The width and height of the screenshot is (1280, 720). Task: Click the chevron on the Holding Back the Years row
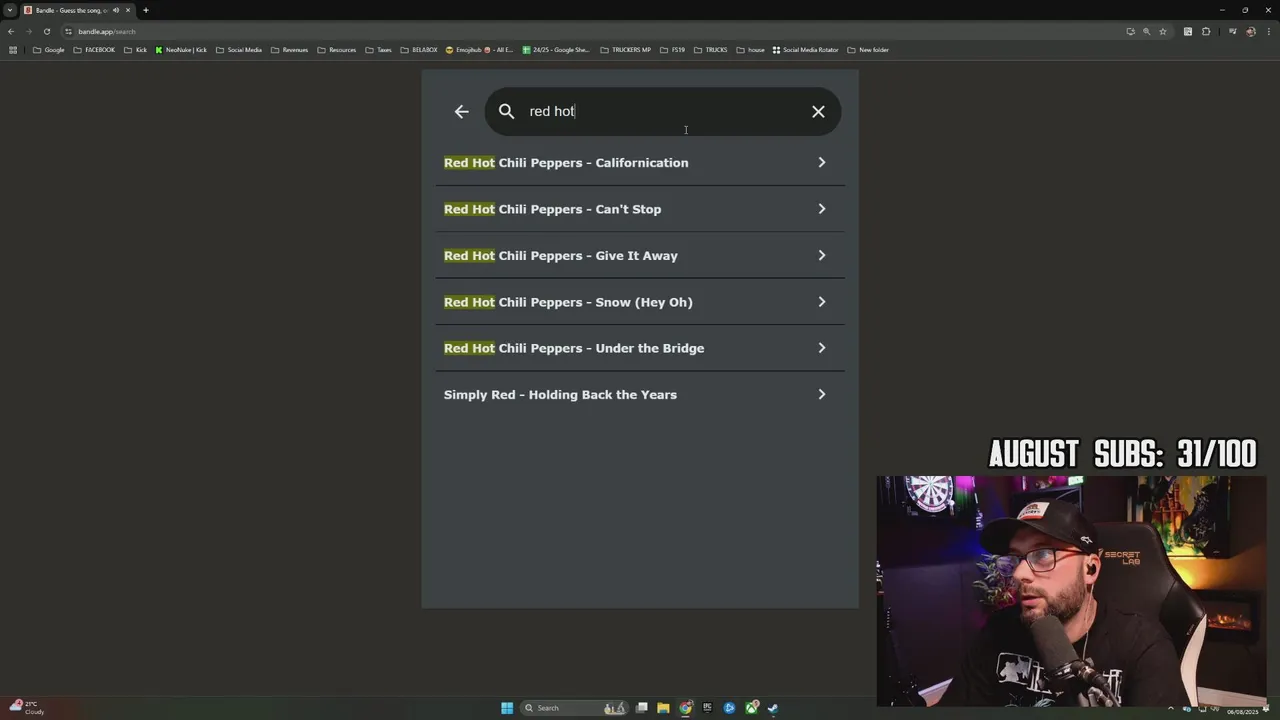[x=822, y=394]
